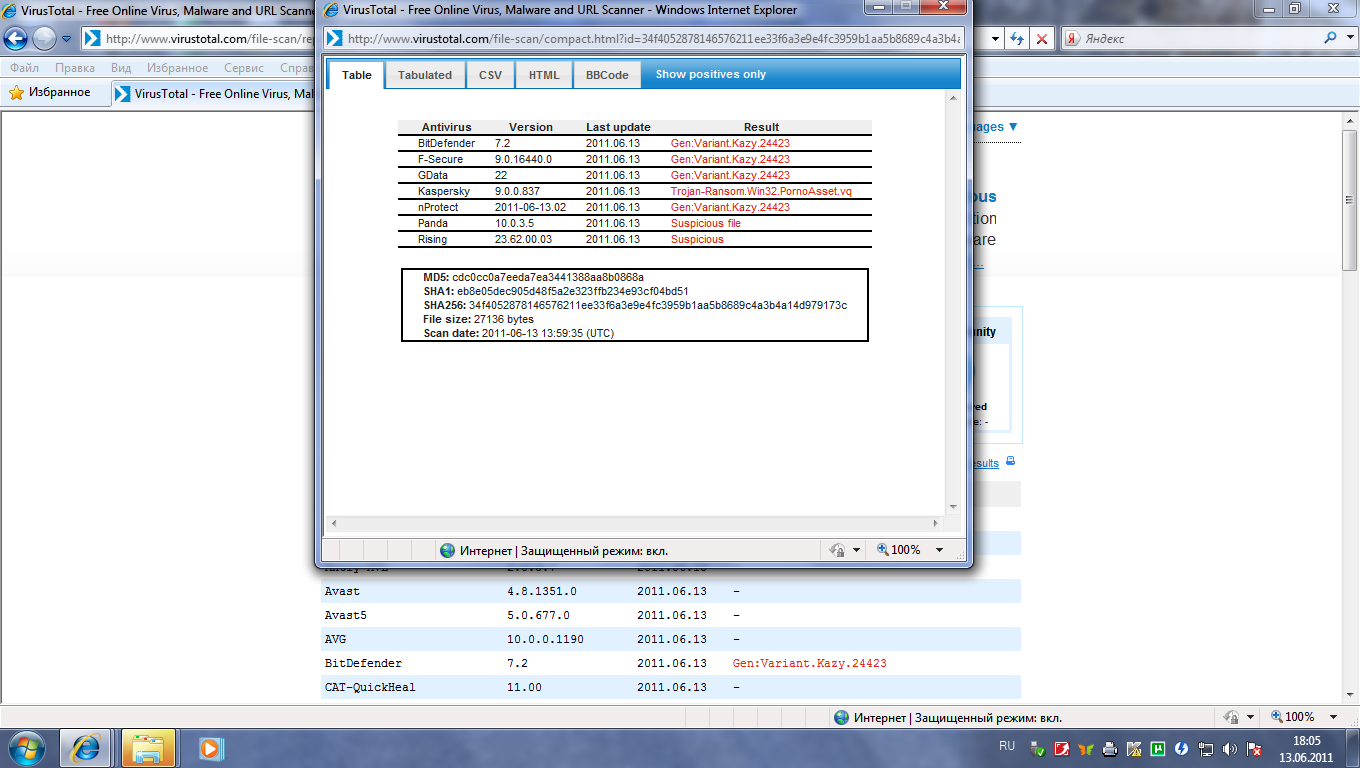The height and width of the screenshot is (768, 1360).
Task: Click the BitDefender result Gen:Variant.Kazy.24423 in popup table
Action: pos(730,143)
